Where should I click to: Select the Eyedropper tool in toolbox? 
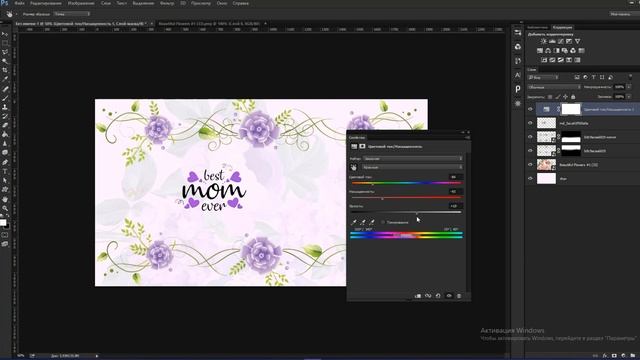[5, 79]
